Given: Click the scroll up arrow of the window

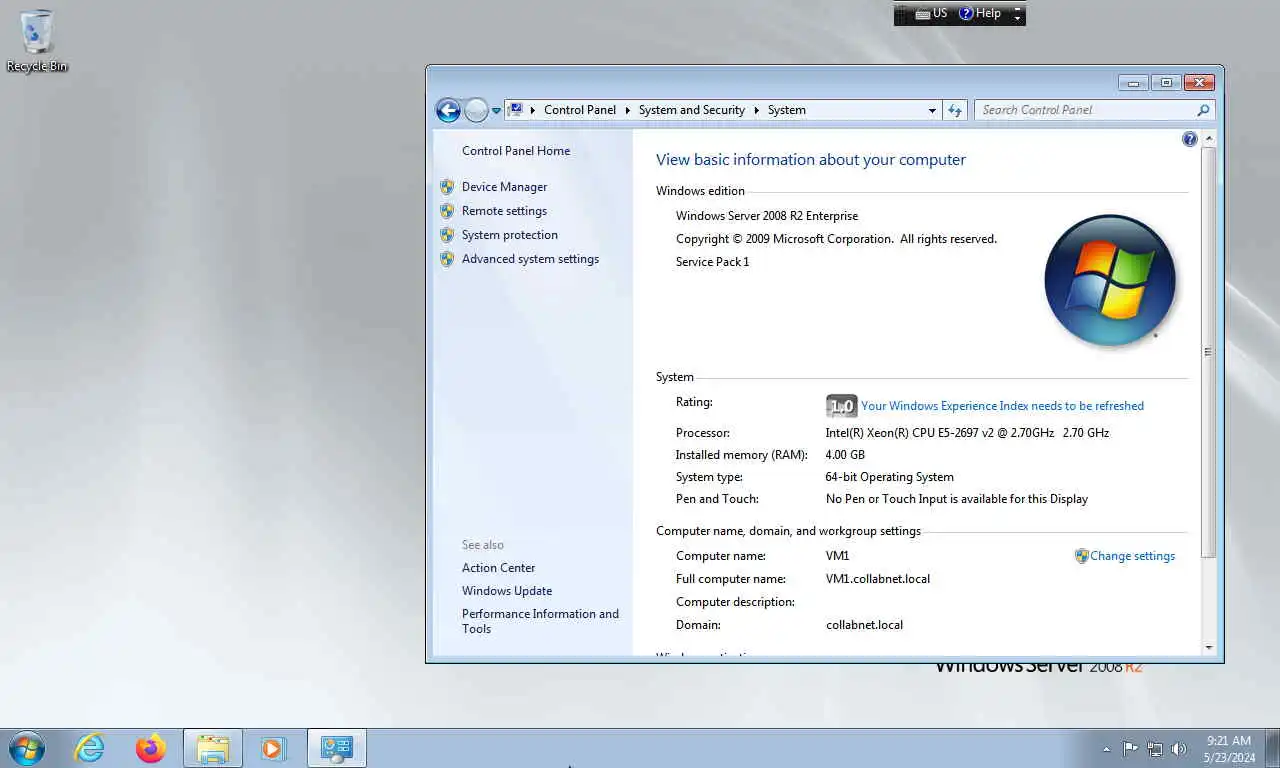Looking at the screenshot, I should click(1208, 138).
